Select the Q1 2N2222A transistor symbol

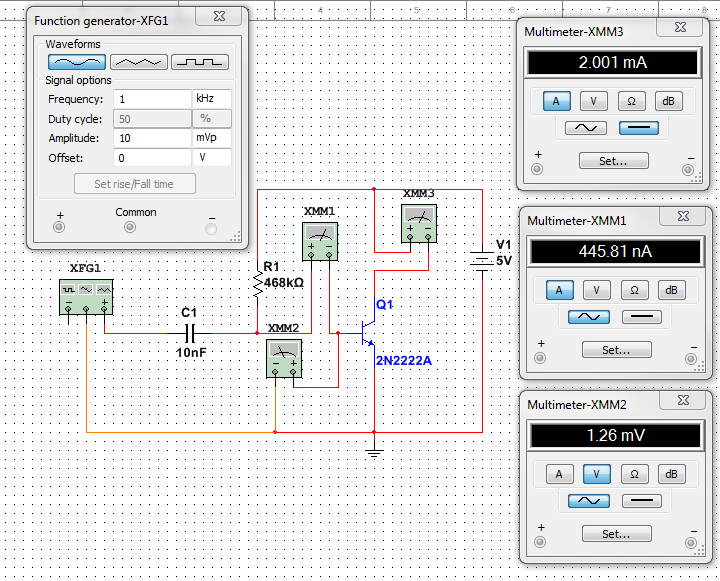tap(368, 331)
